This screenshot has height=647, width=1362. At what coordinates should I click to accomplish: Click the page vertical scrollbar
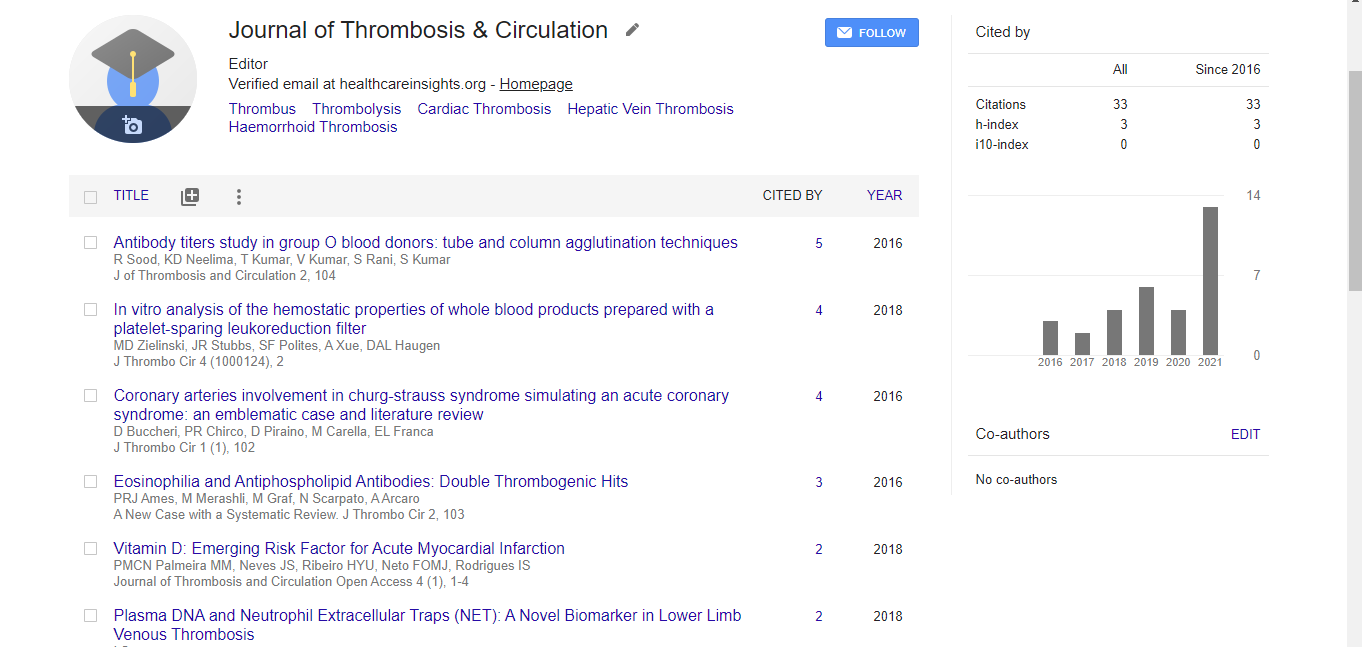coord(1354,300)
